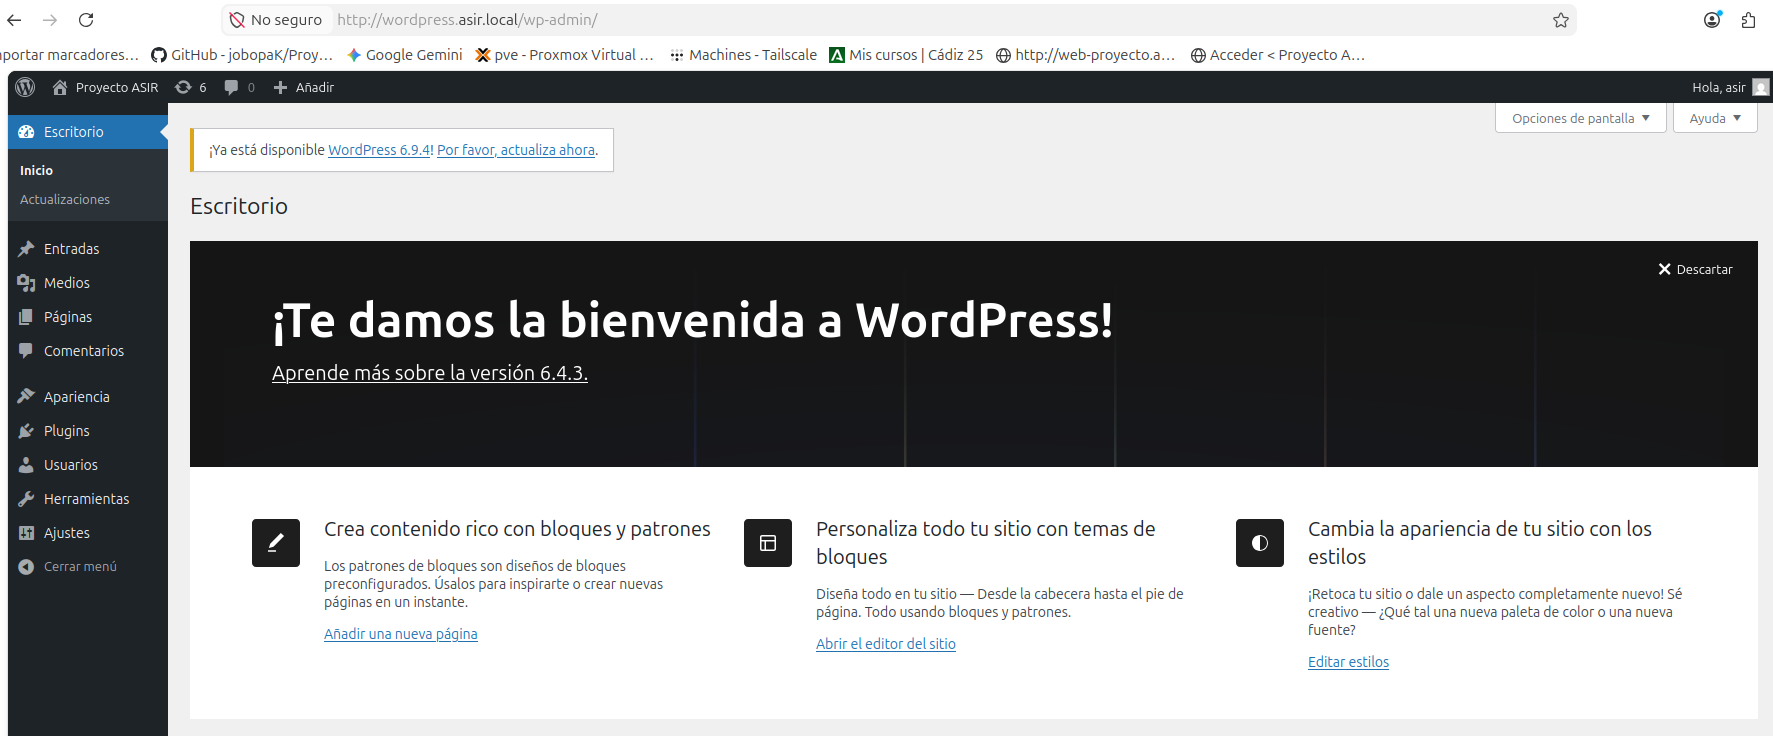The image size is (1773, 736).
Task: Click Por favor, actualiza ahora link
Action: tap(516, 150)
